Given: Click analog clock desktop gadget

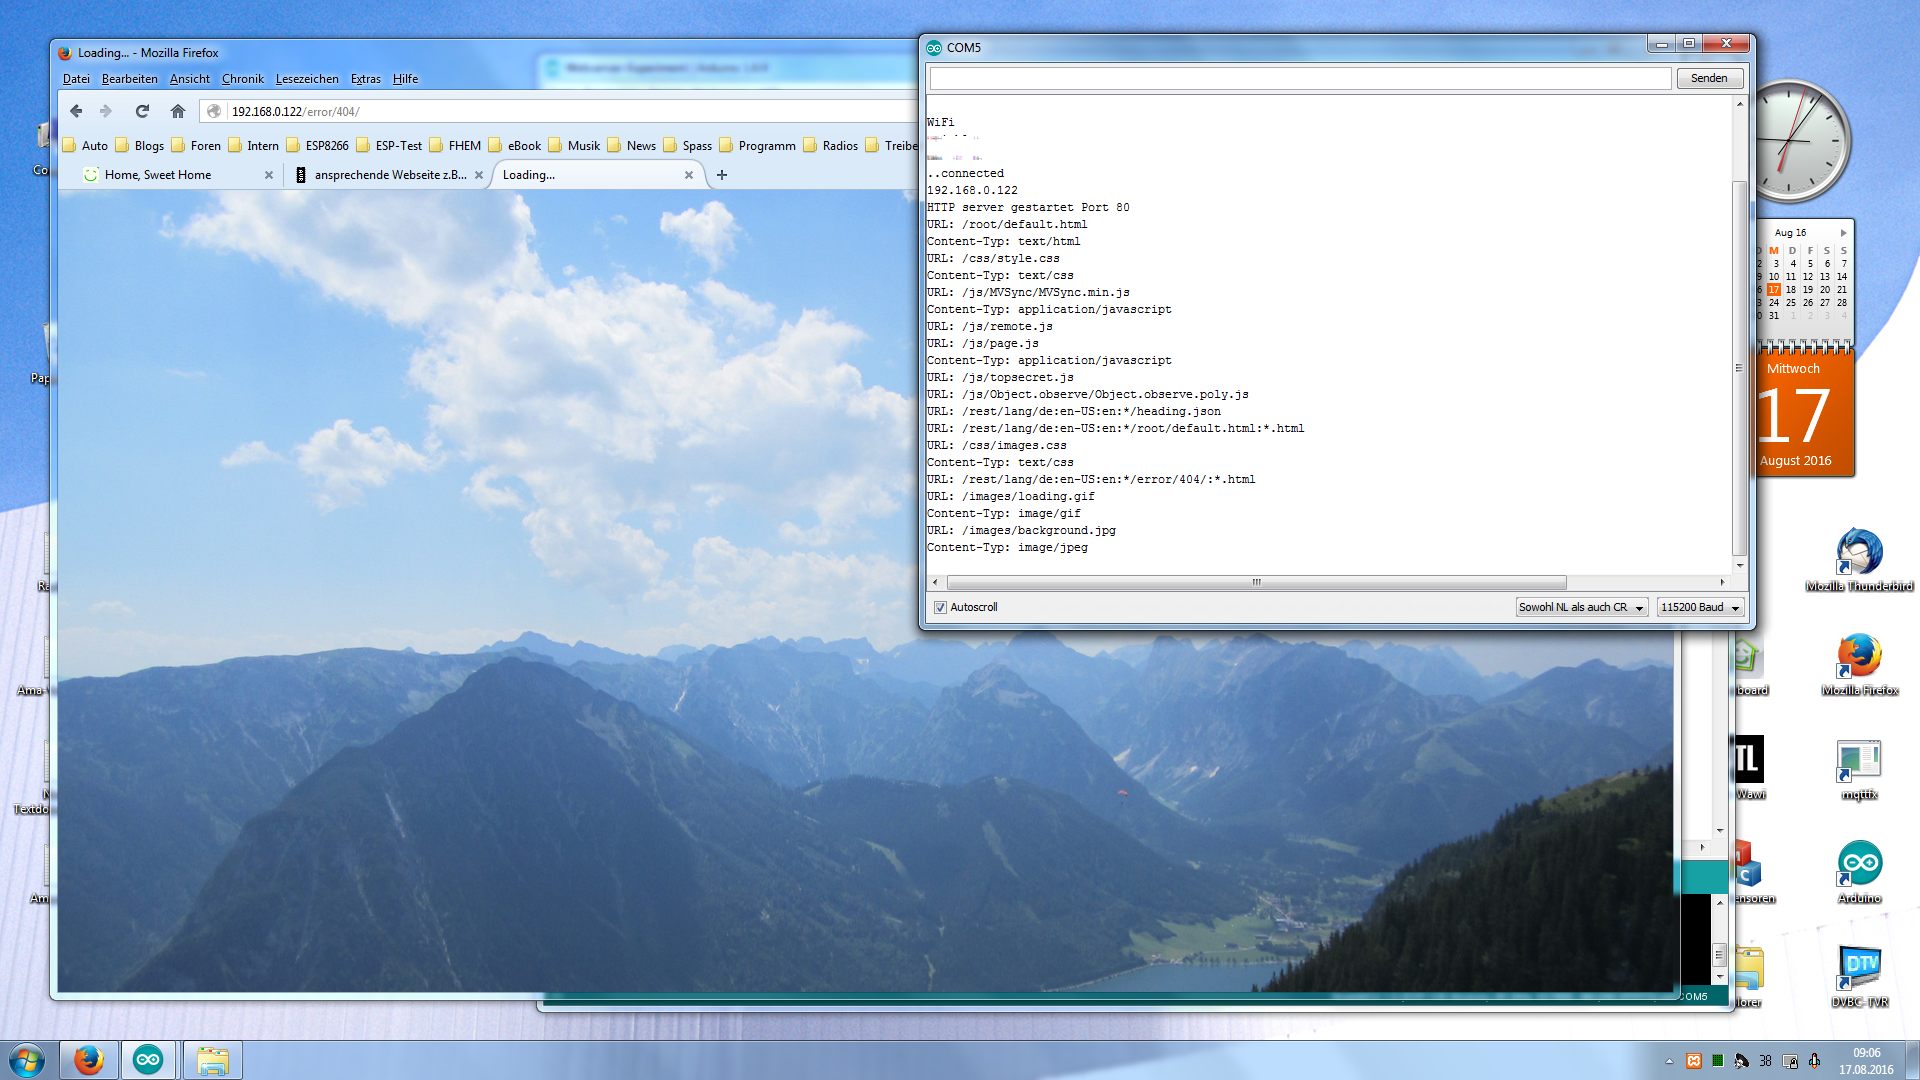Looking at the screenshot, I should tap(1801, 141).
